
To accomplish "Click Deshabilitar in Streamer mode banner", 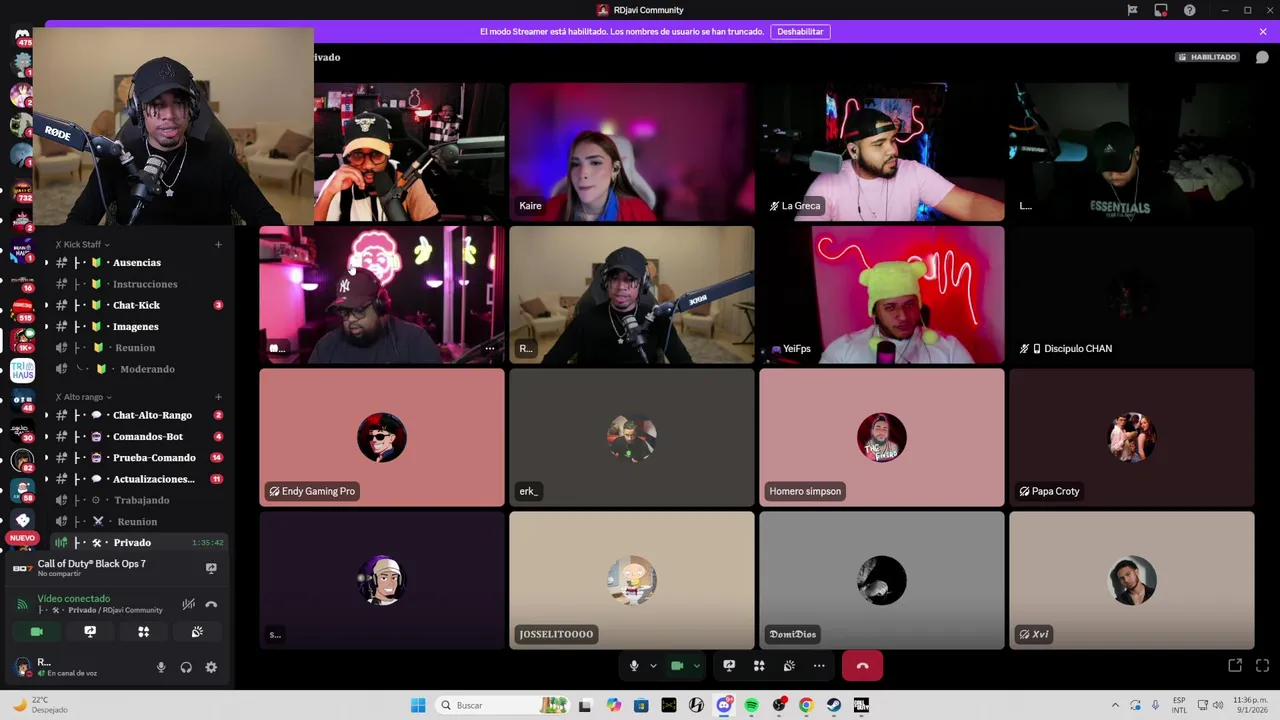I will [800, 32].
